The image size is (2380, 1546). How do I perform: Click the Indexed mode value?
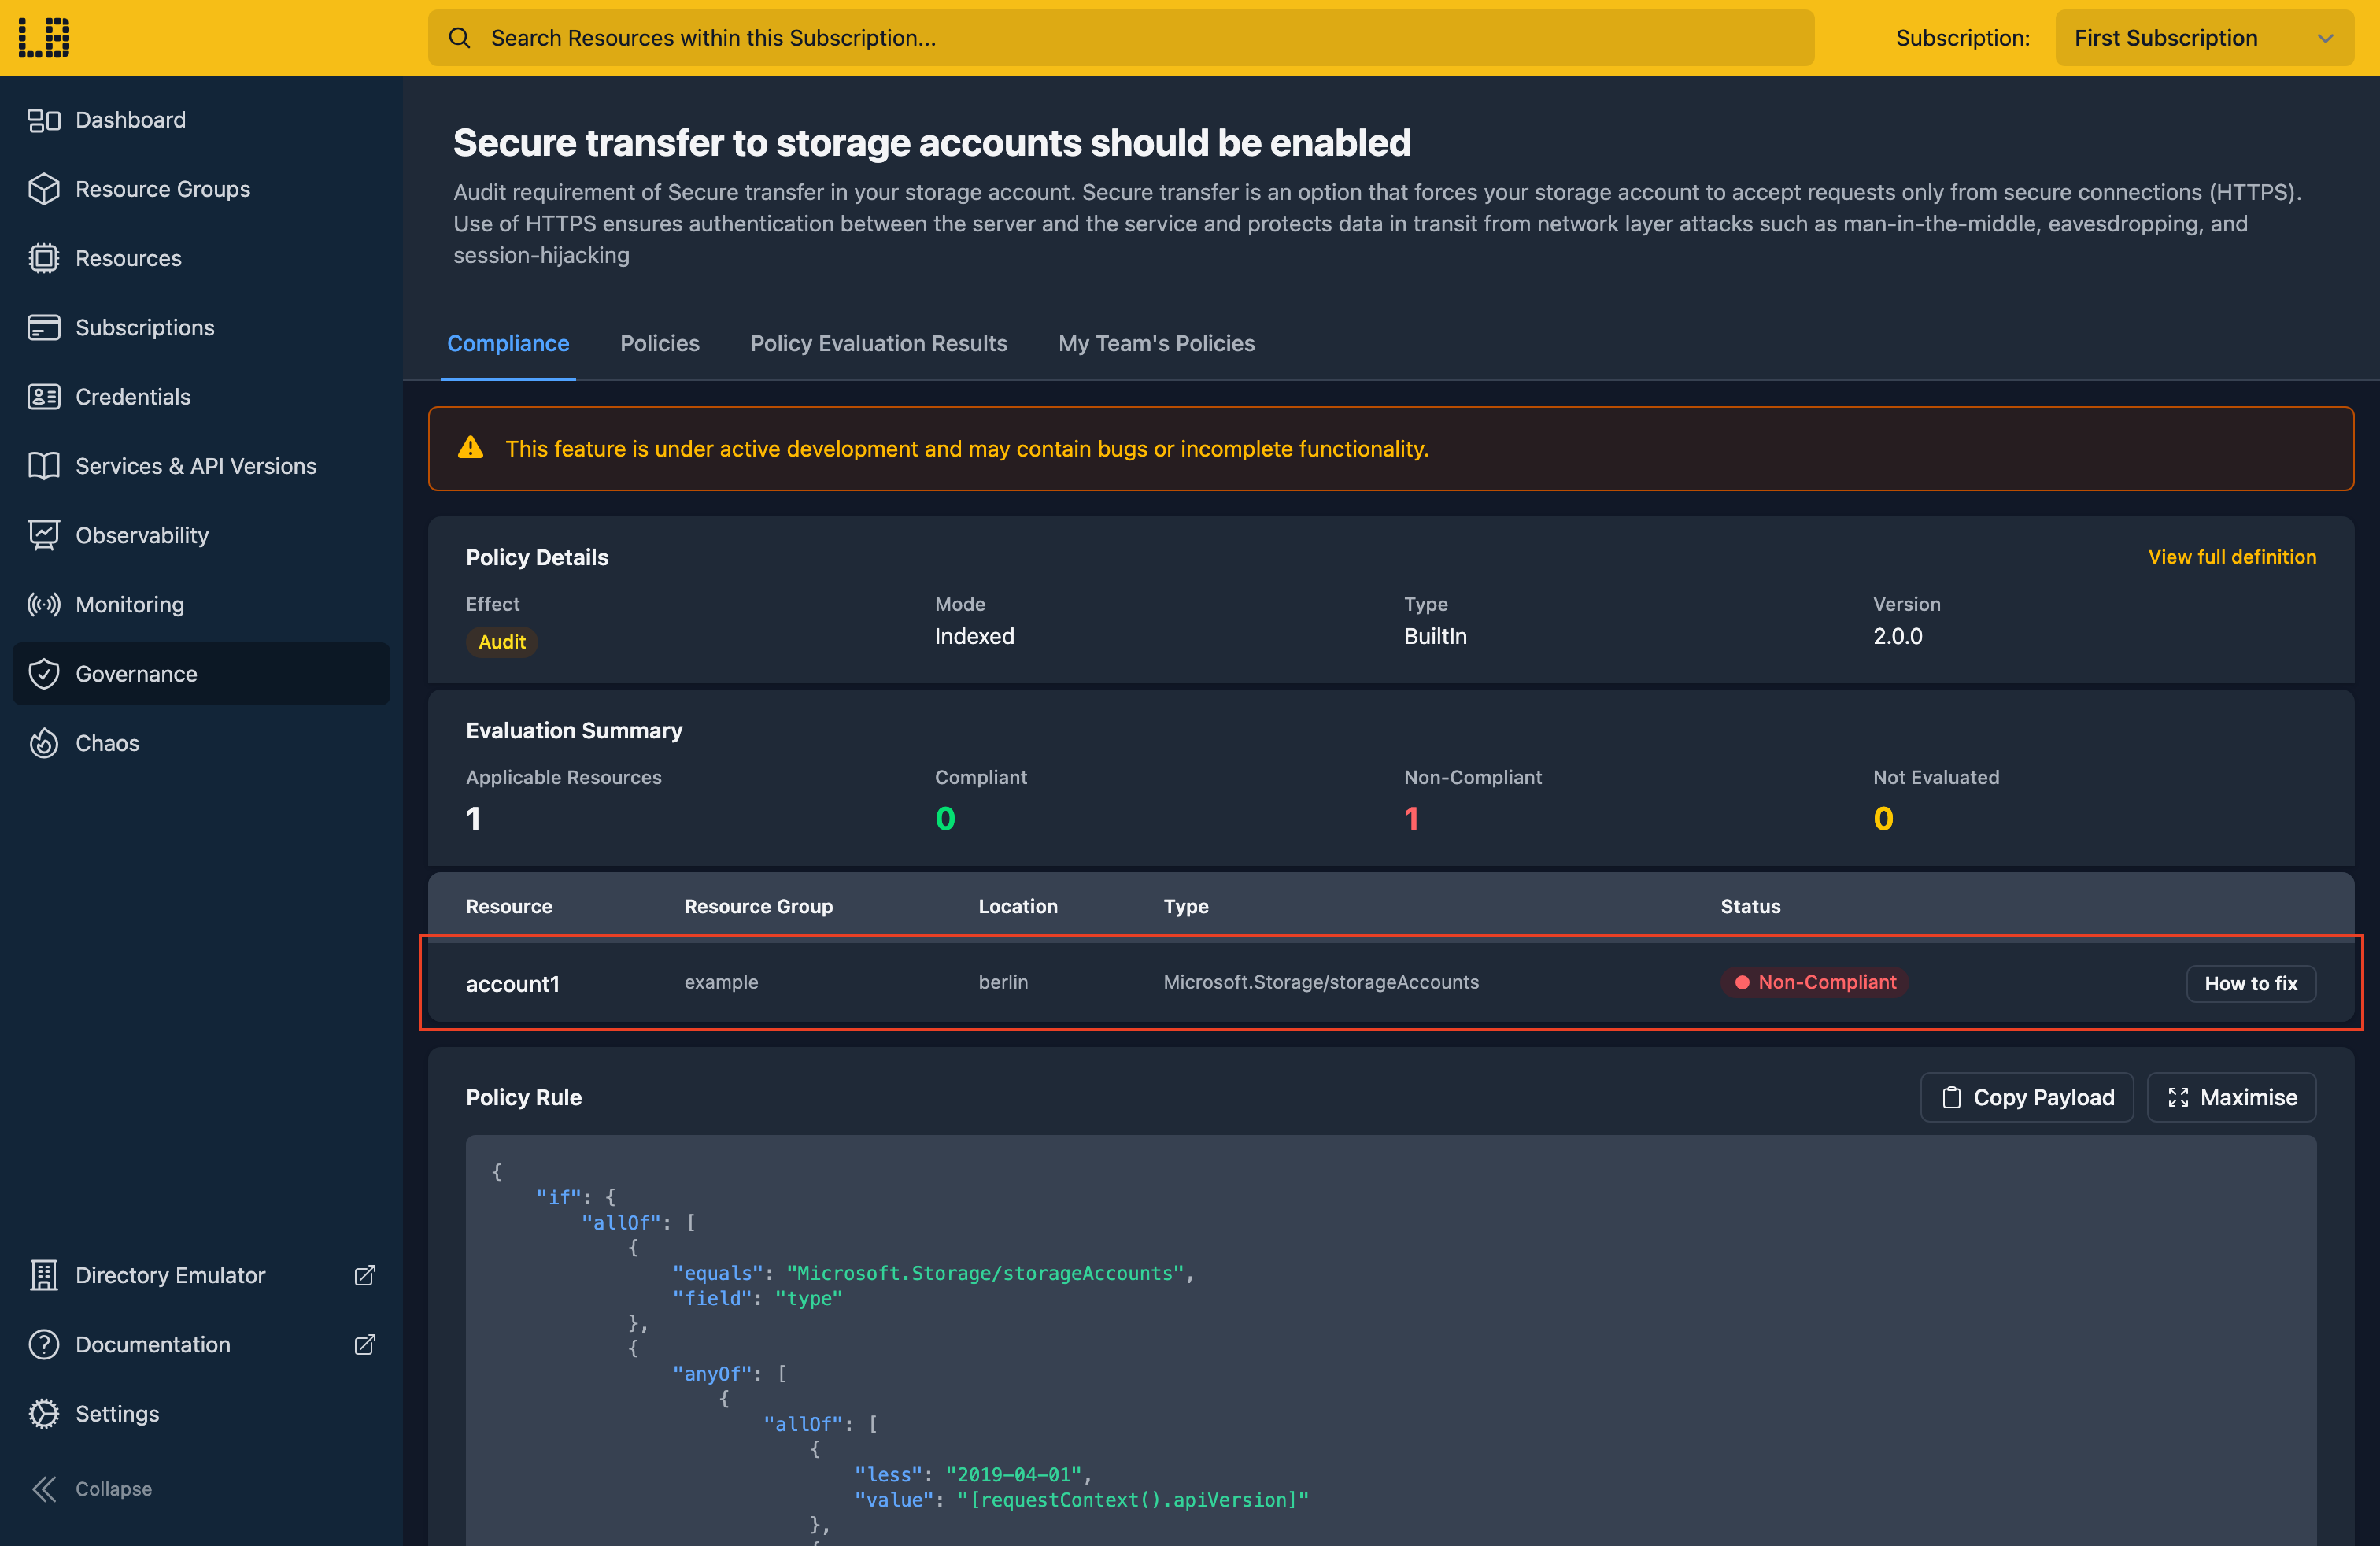[x=975, y=636]
